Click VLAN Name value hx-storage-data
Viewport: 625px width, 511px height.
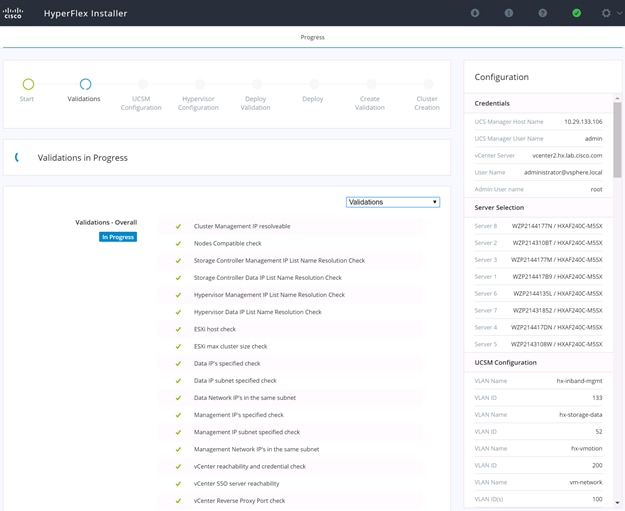click(x=581, y=415)
